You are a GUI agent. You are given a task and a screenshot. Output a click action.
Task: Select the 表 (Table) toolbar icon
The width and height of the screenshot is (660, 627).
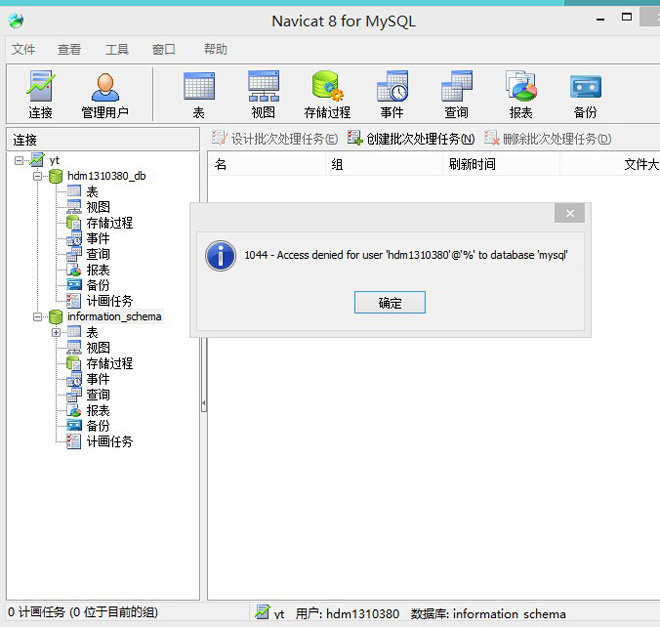tap(199, 95)
